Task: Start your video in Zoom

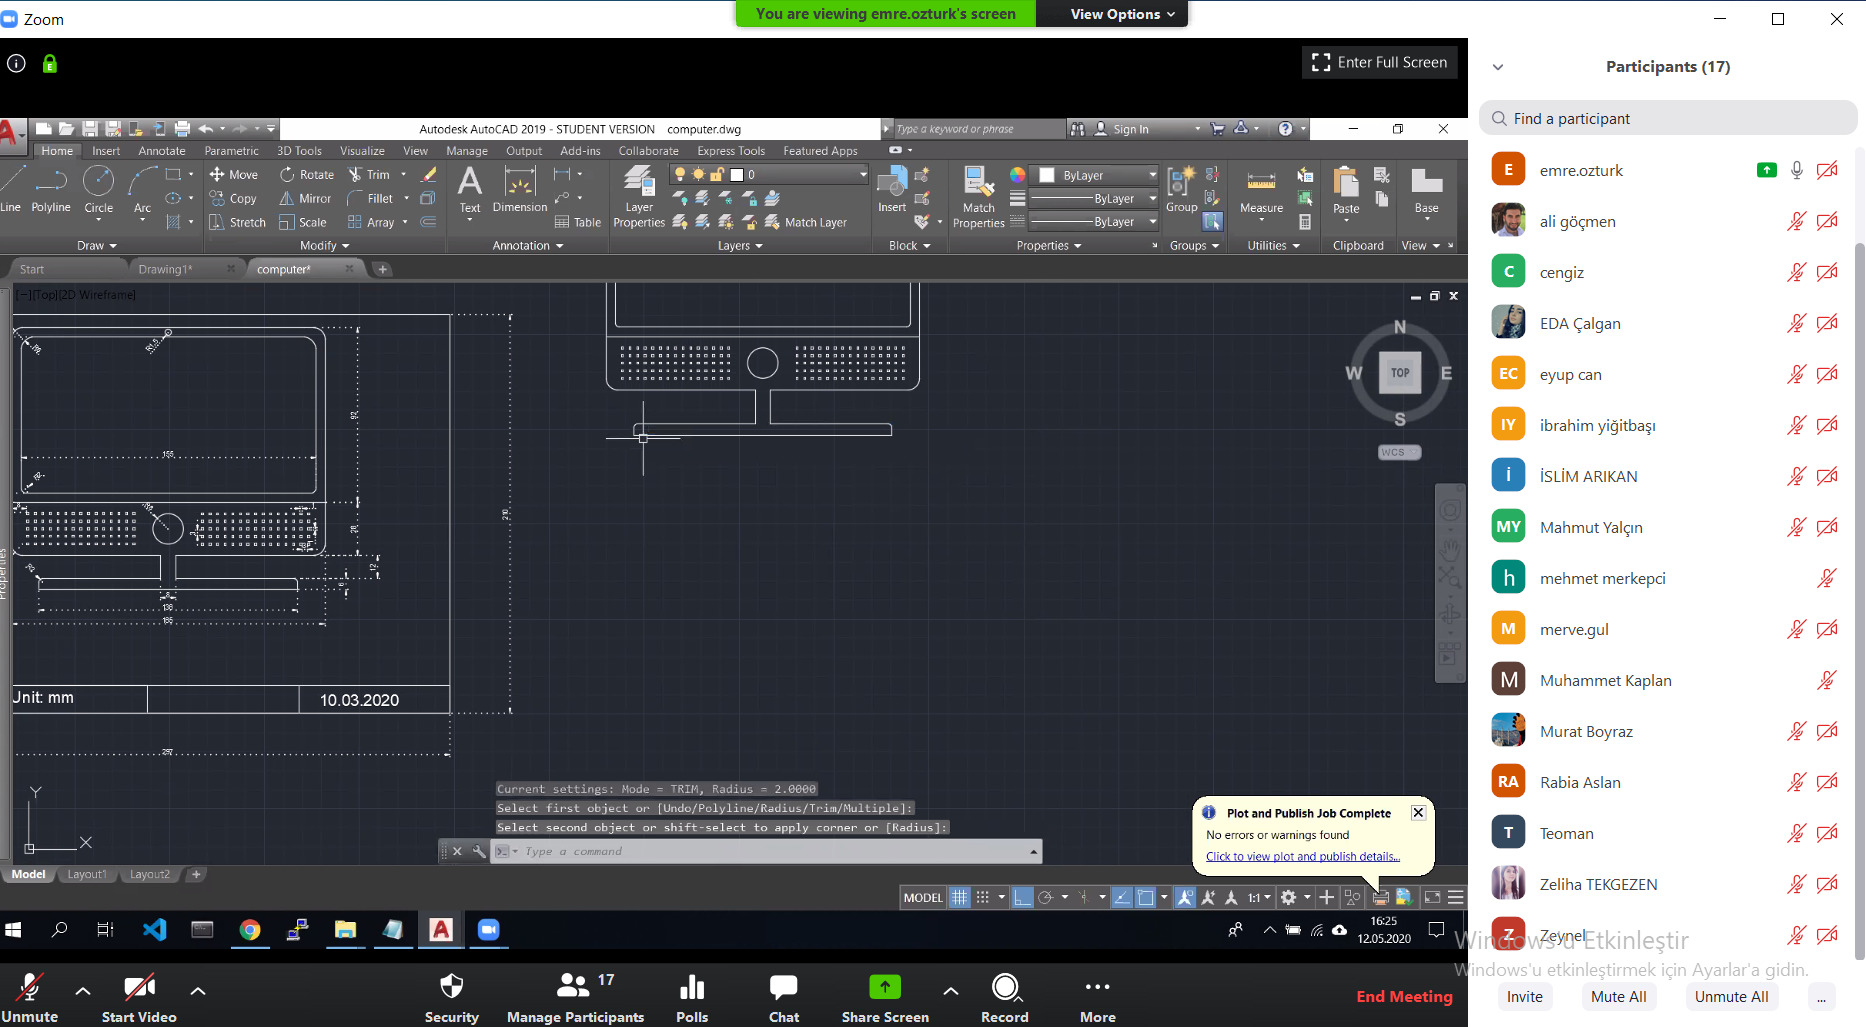Action: [139, 997]
